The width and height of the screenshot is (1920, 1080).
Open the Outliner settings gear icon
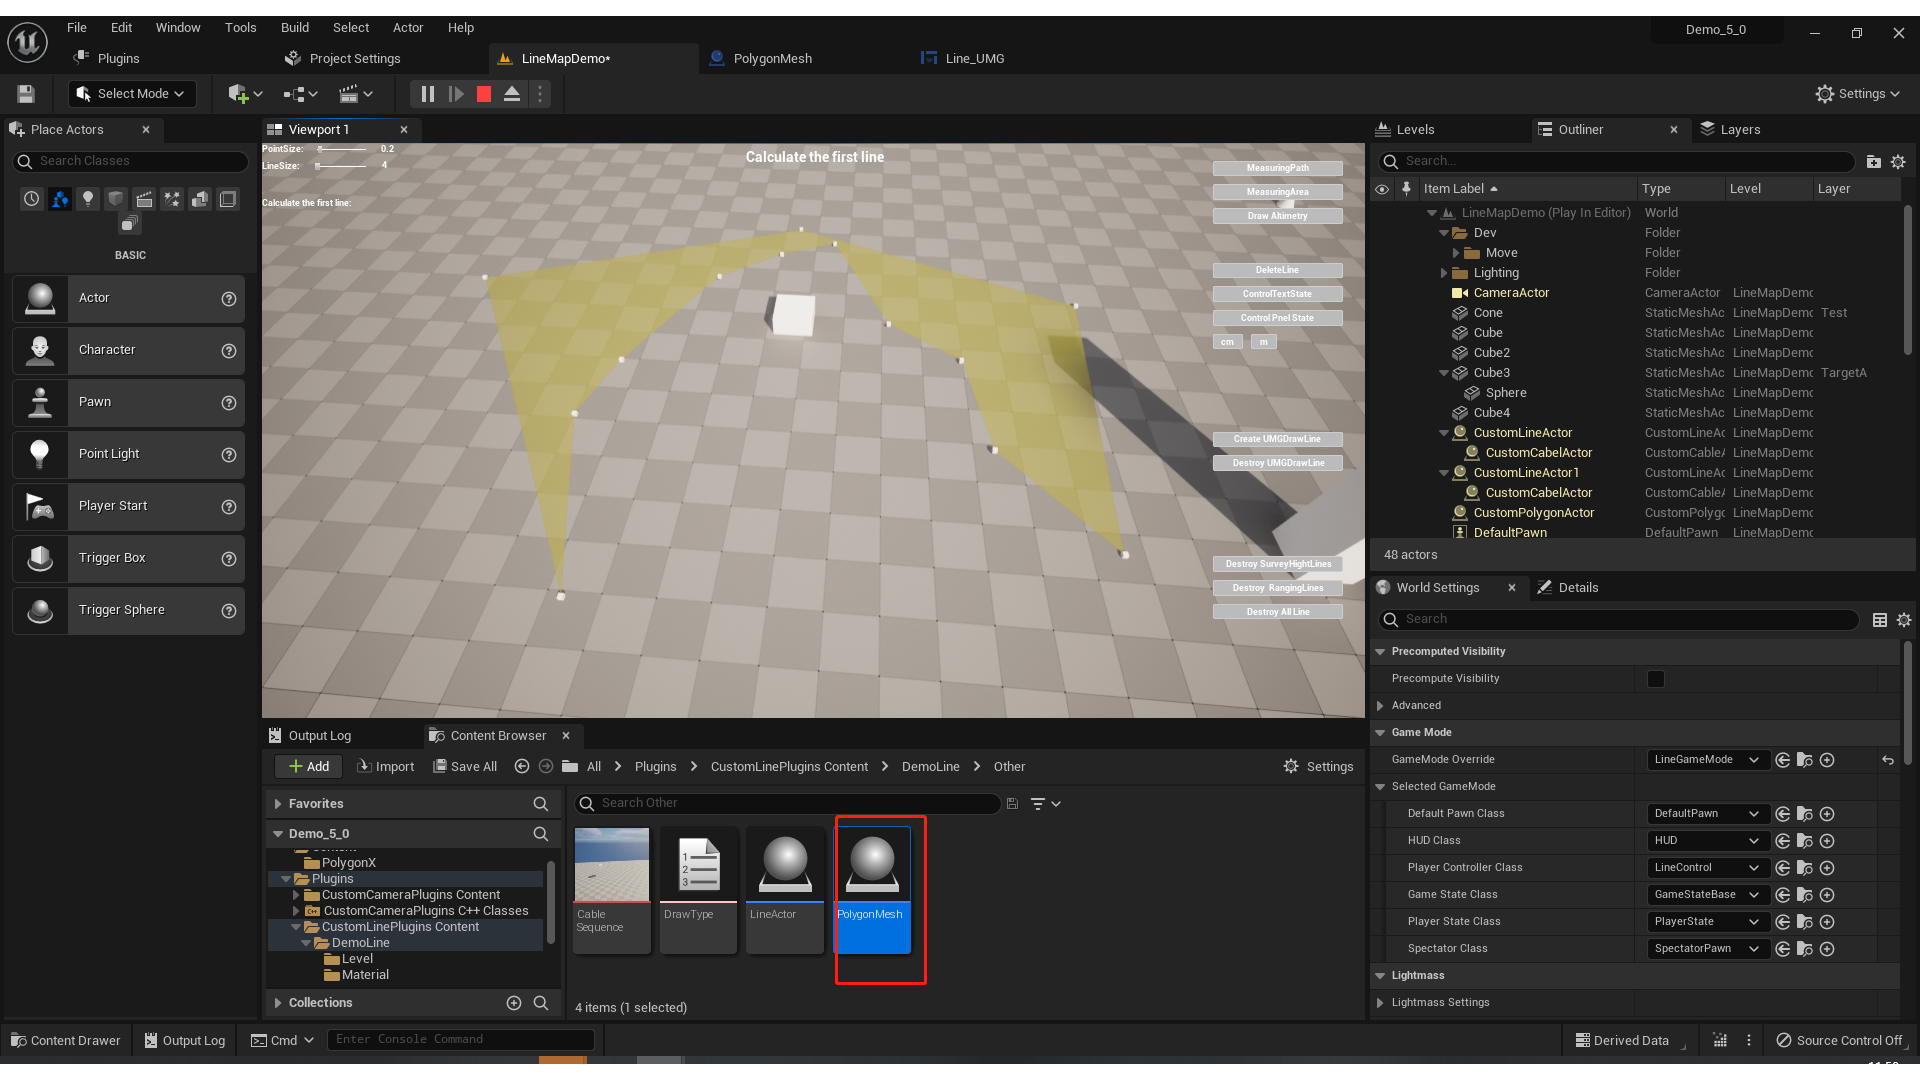click(x=1898, y=161)
